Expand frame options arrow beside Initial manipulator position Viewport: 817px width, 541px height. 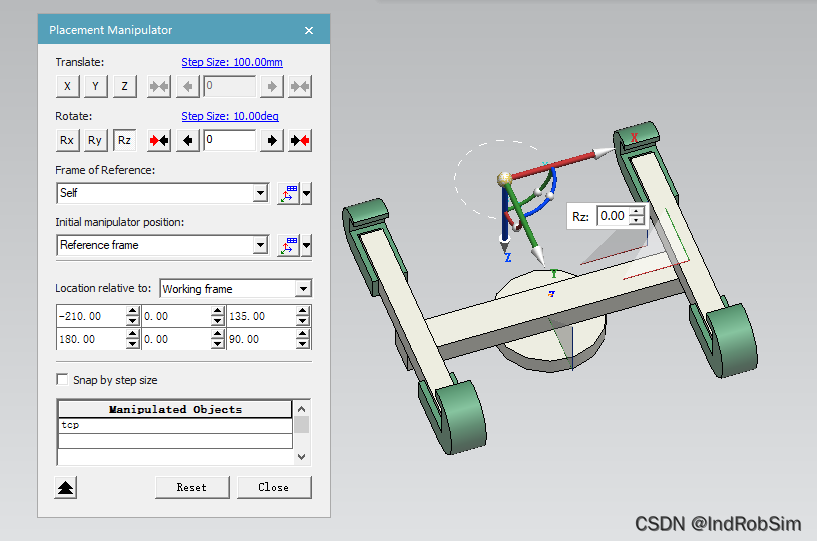pyautogui.click(x=306, y=245)
